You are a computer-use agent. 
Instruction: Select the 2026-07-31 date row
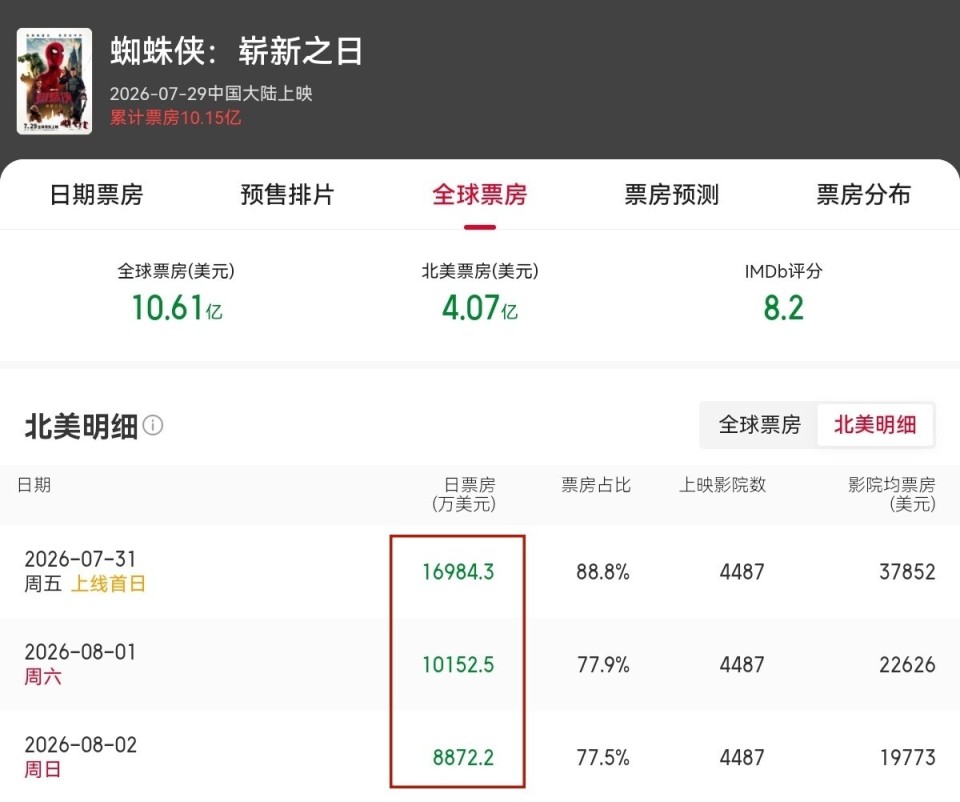pos(480,571)
